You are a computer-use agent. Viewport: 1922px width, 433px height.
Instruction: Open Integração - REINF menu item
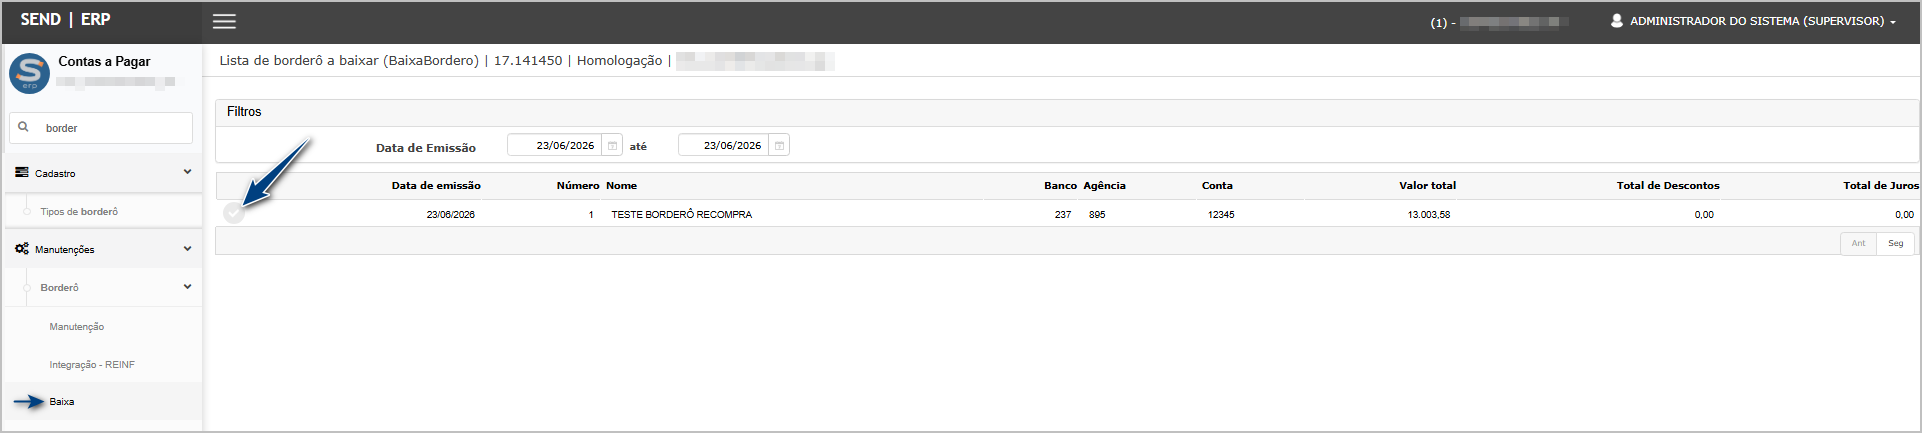[x=92, y=365]
